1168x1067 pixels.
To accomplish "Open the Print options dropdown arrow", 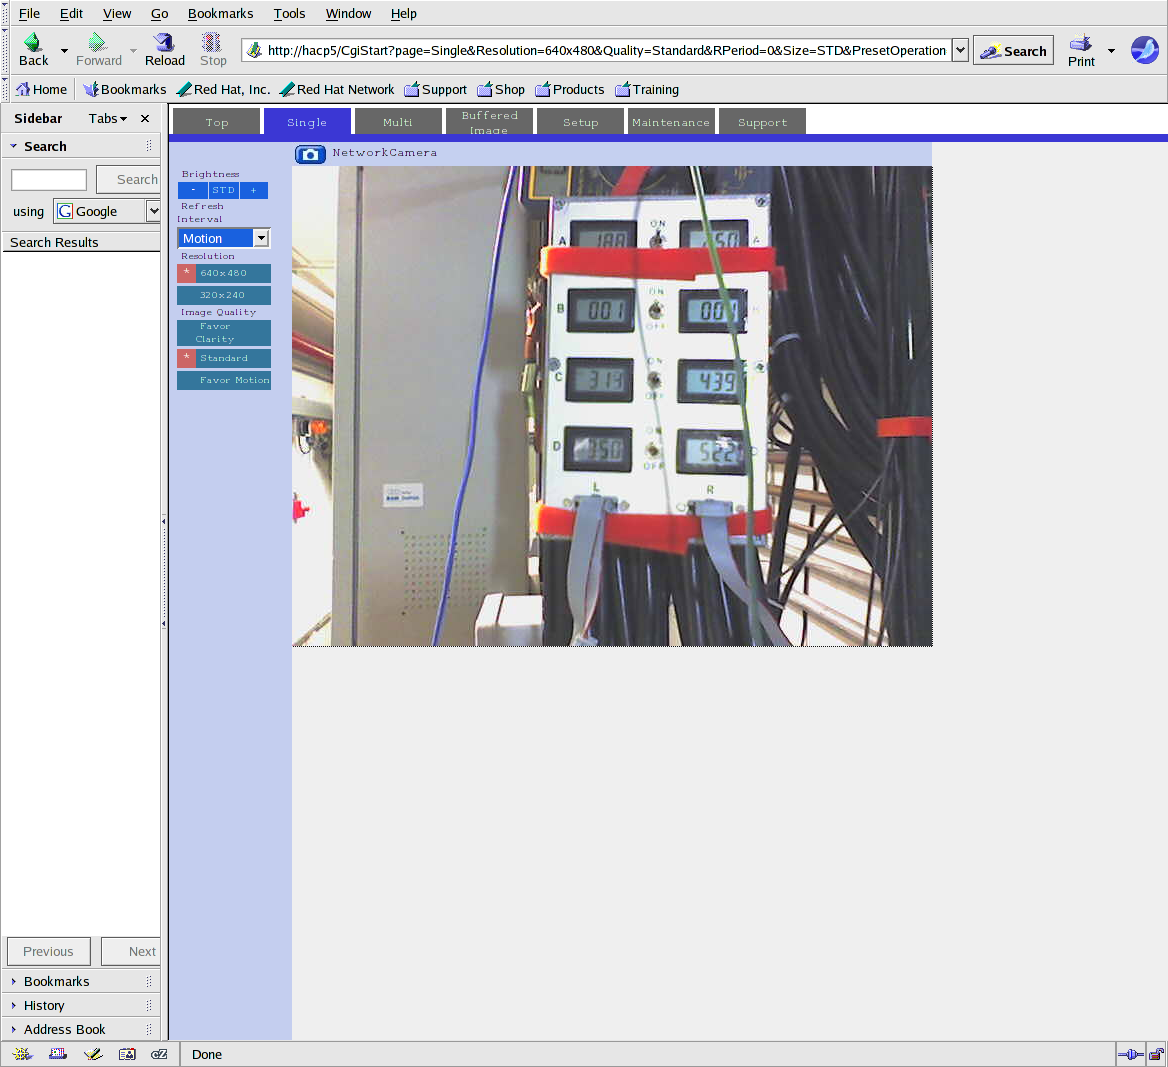I will point(1111,51).
